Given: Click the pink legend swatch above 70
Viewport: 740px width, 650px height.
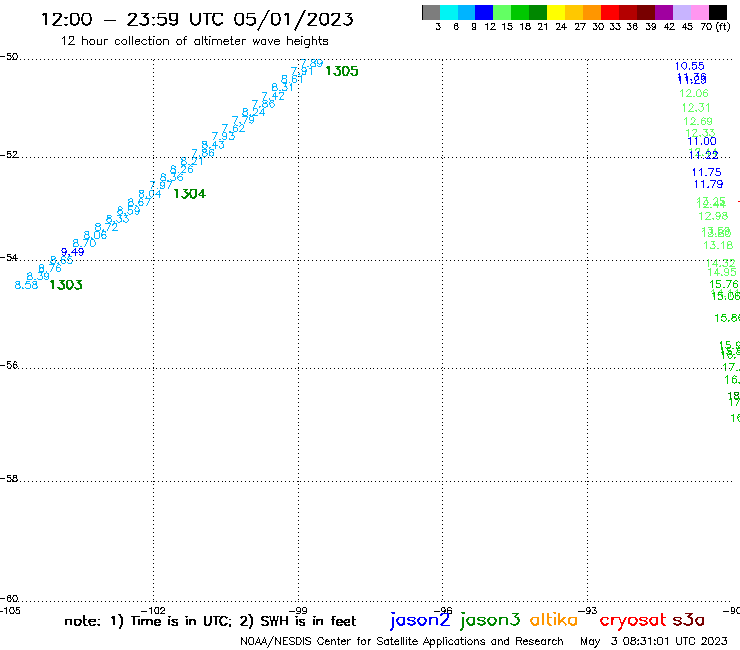Looking at the screenshot, I should click(699, 12).
